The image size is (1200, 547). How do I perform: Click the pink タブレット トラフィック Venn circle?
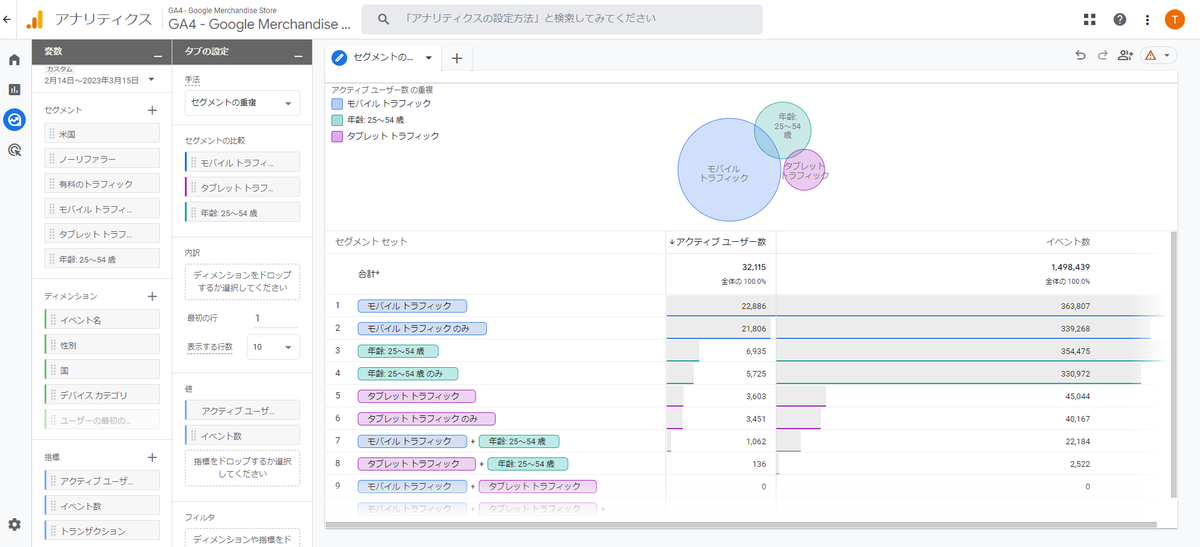point(806,172)
